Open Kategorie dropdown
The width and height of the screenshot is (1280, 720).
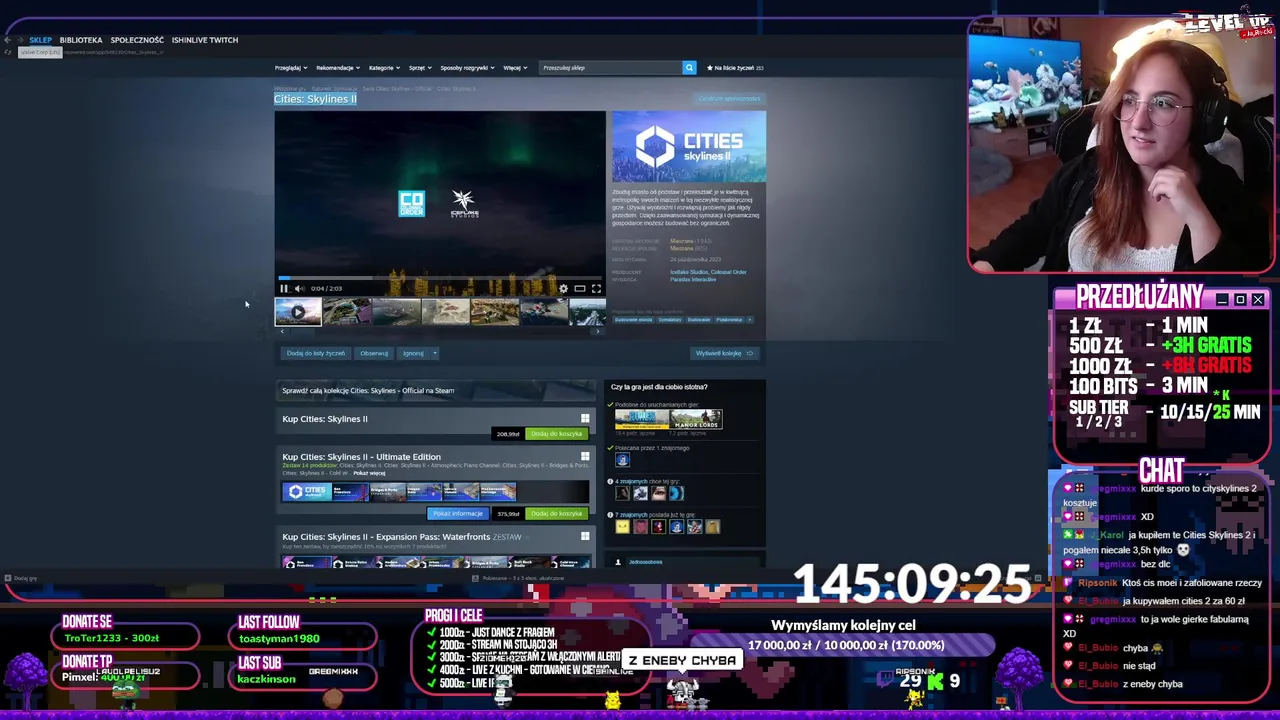384,68
